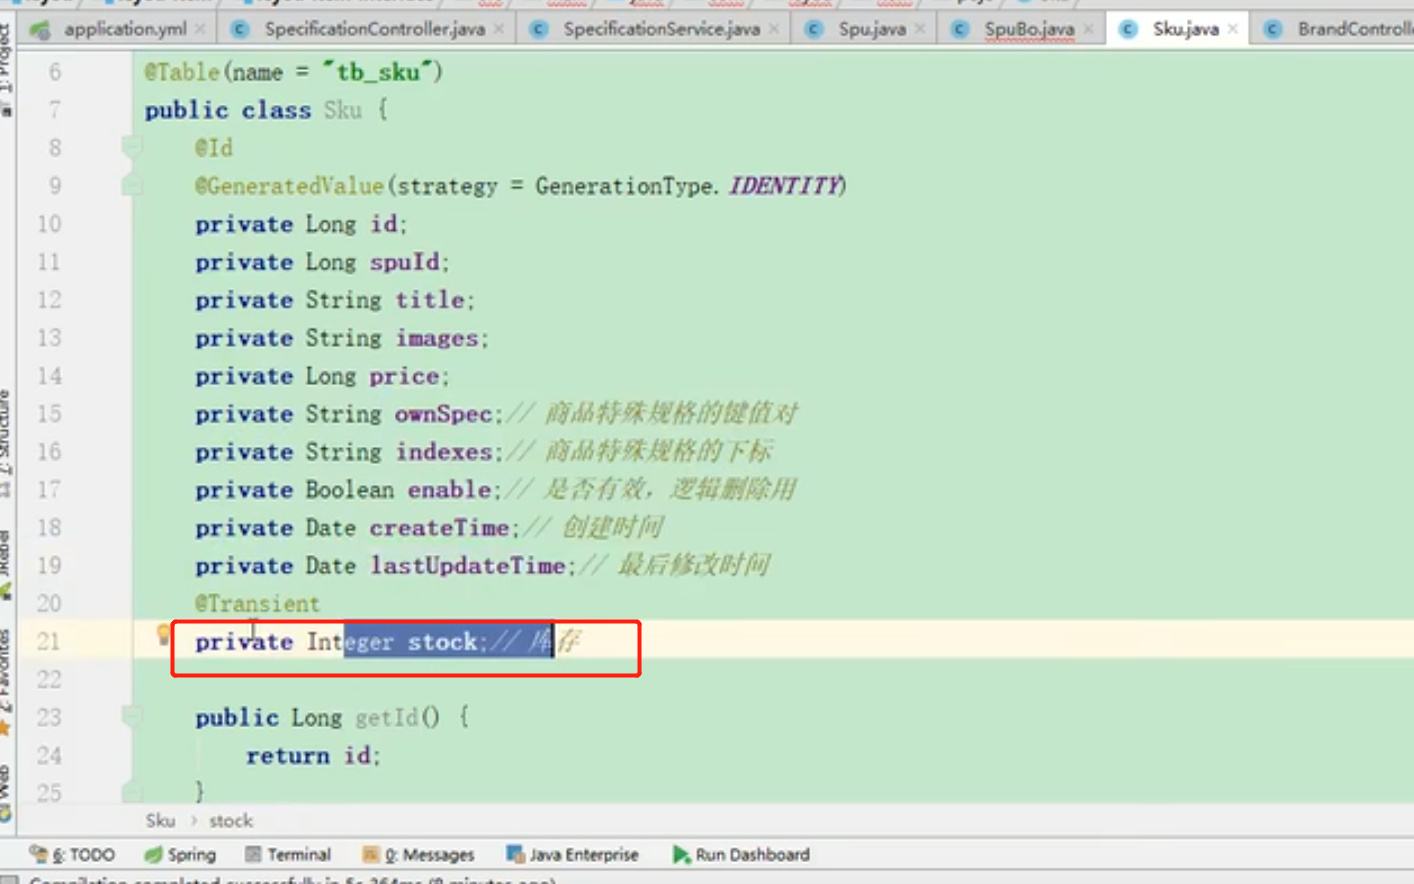Click IDENTITY constant on line 9

(x=785, y=186)
